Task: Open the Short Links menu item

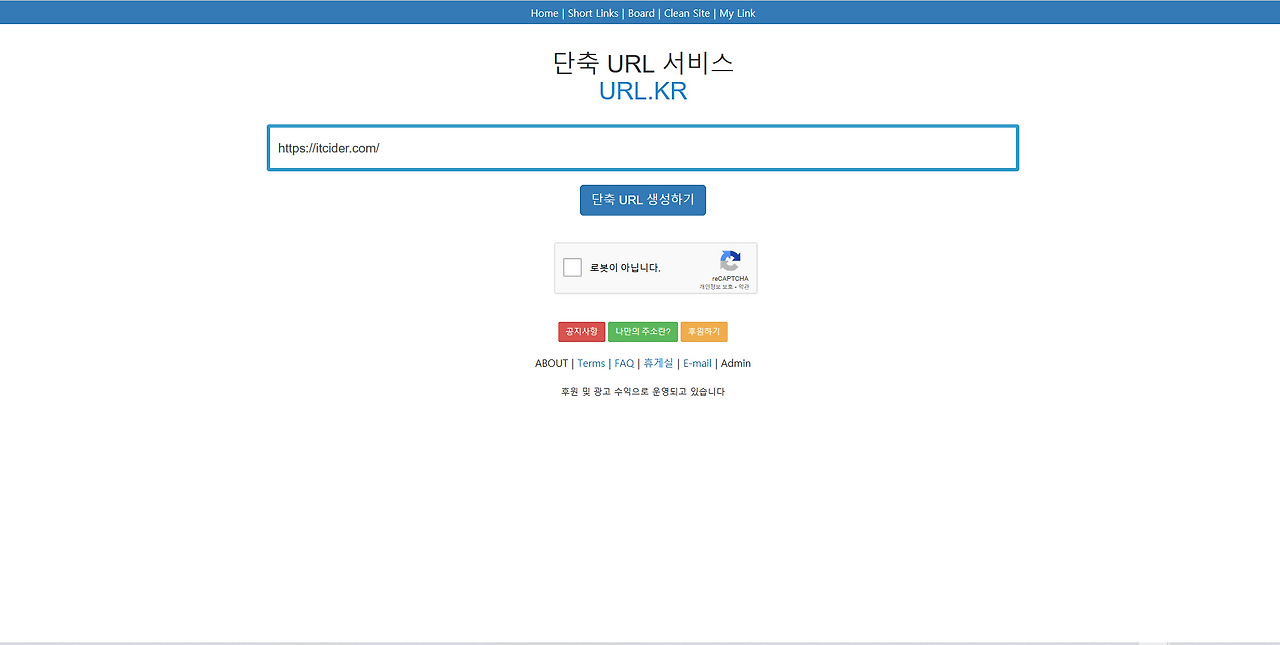Action: (x=593, y=13)
